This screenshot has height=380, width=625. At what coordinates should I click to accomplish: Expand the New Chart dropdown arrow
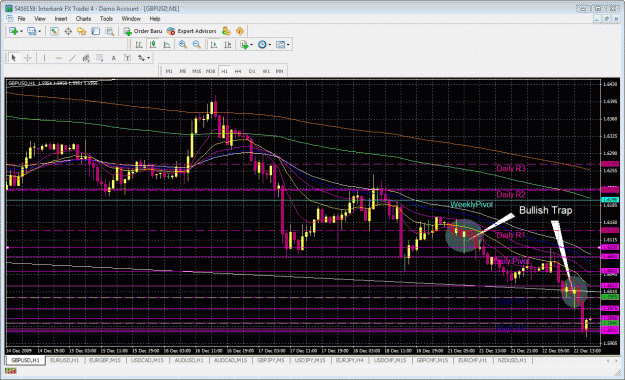tap(21, 31)
